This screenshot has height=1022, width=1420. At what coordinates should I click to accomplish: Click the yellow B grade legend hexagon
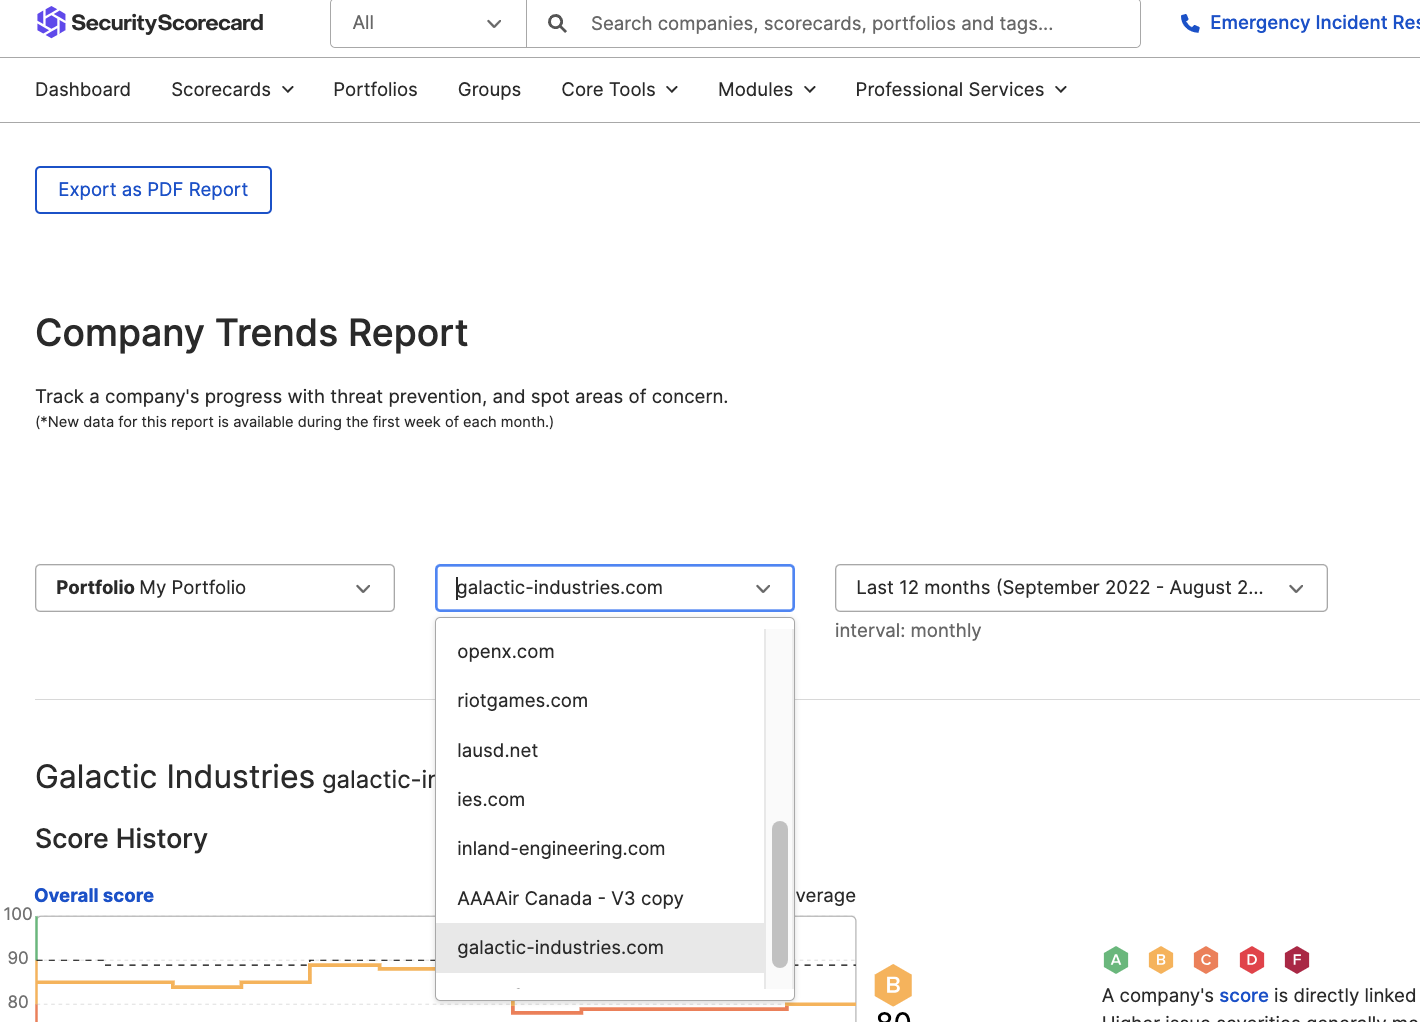[x=1161, y=960]
